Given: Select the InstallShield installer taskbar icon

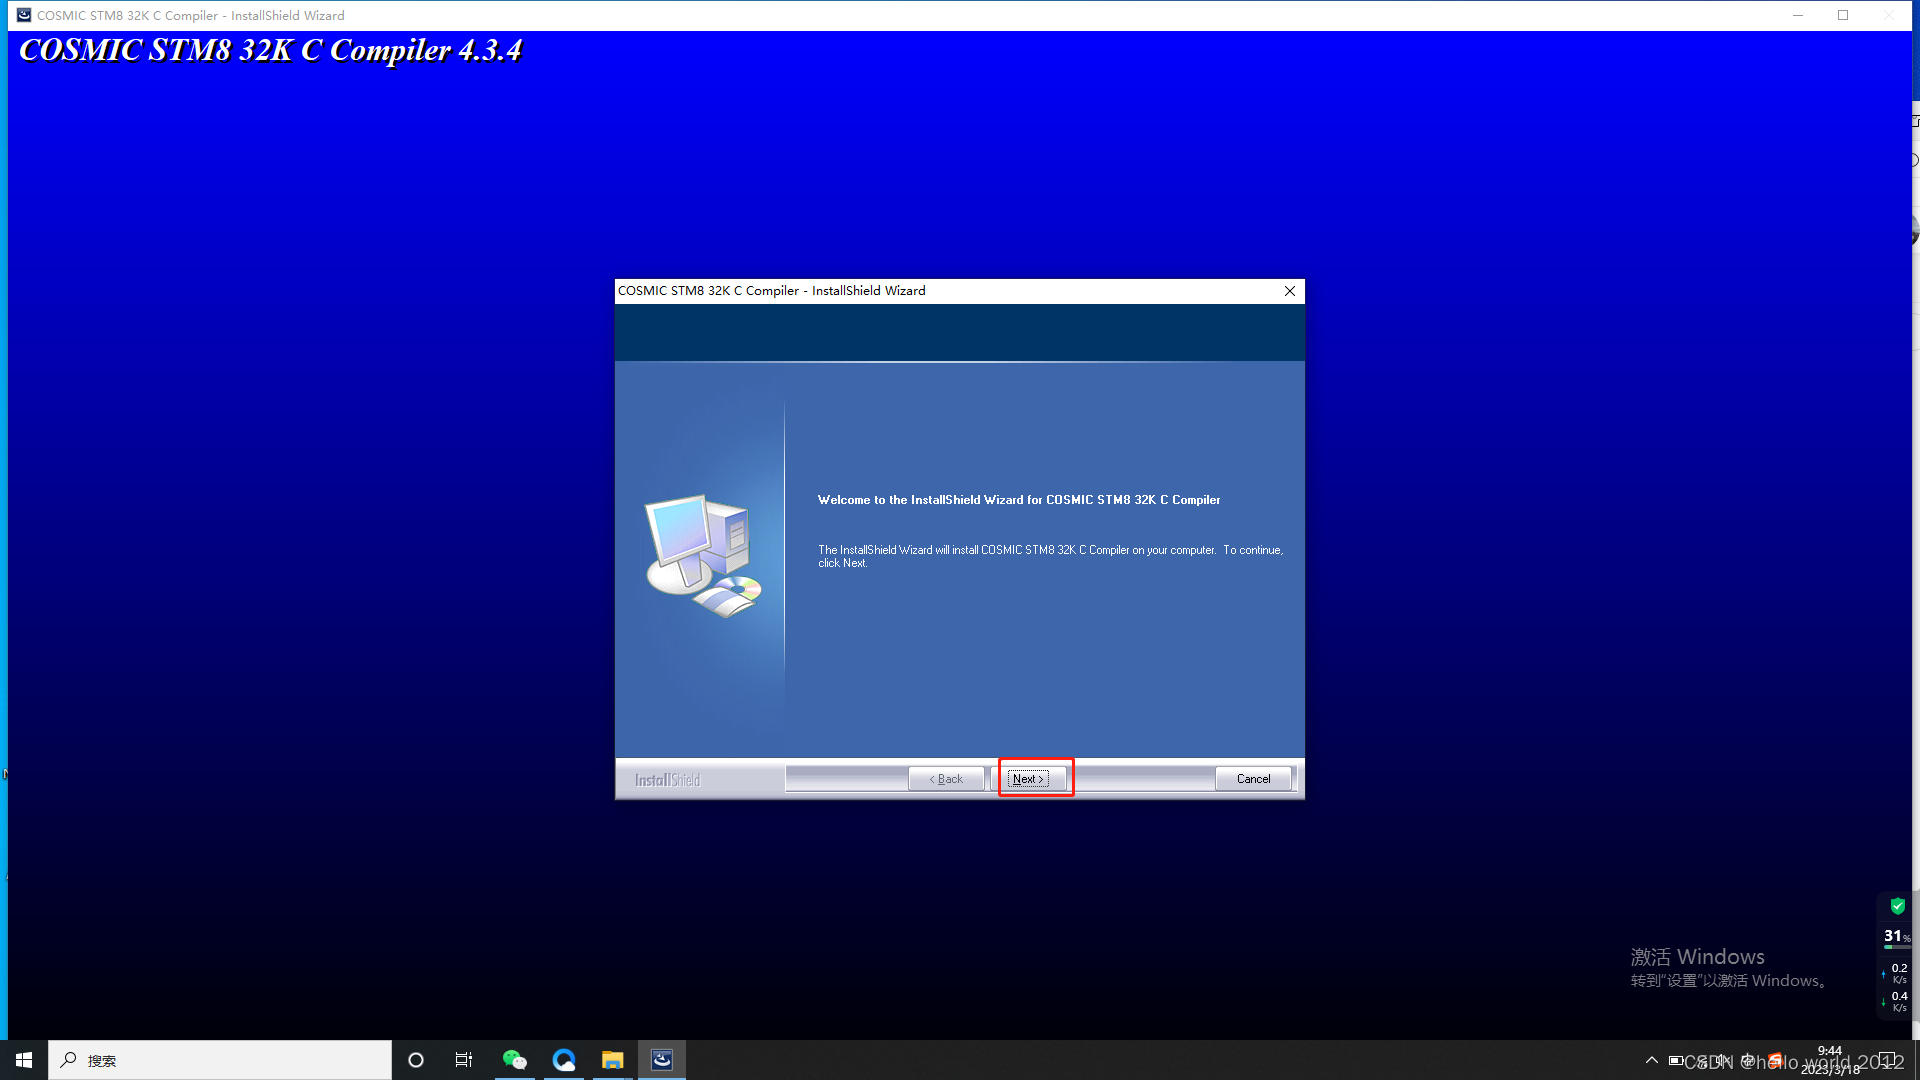Looking at the screenshot, I should [x=662, y=1060].
